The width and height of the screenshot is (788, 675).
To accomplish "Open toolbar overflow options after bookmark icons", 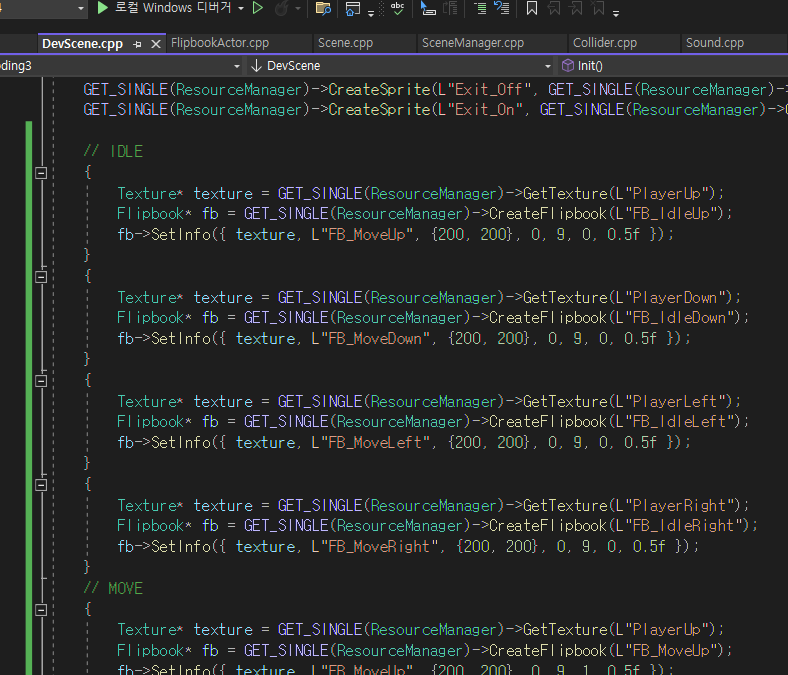I will coord(616,13).
